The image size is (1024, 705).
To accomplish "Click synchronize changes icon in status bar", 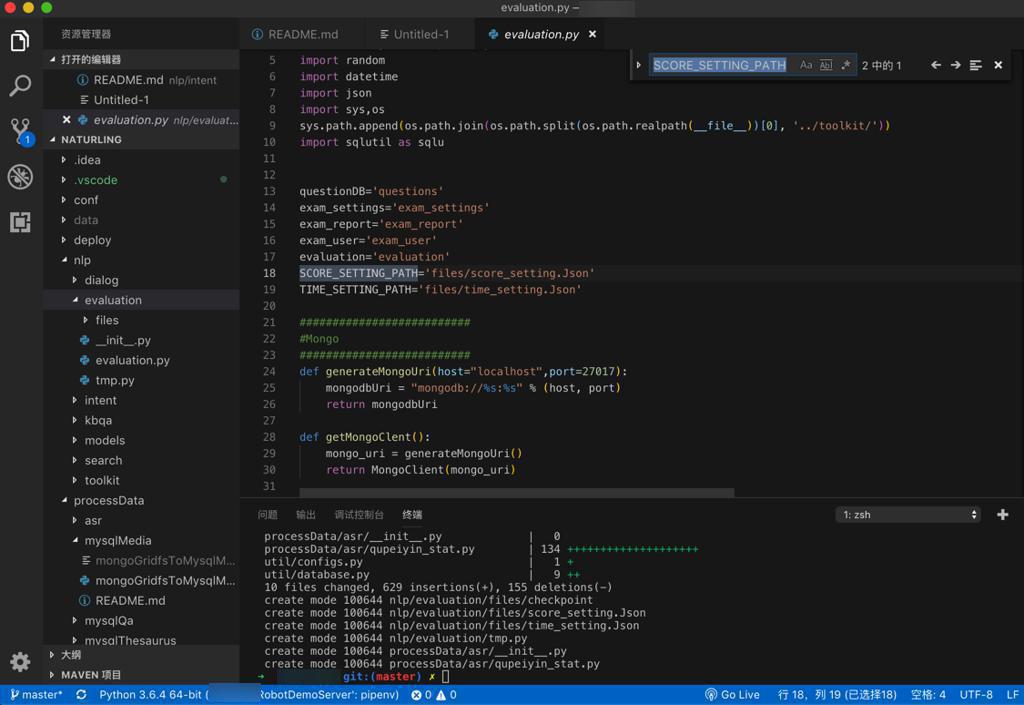I will (x=81, y=695).
